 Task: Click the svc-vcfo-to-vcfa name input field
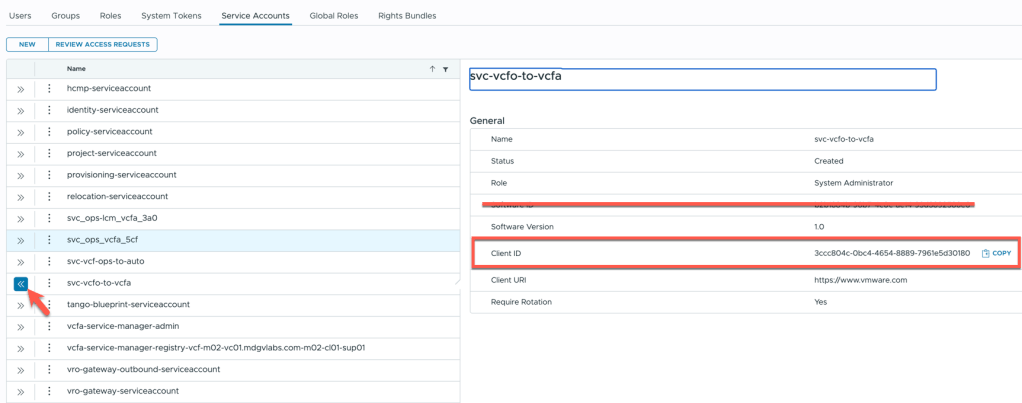coord(702,78)
